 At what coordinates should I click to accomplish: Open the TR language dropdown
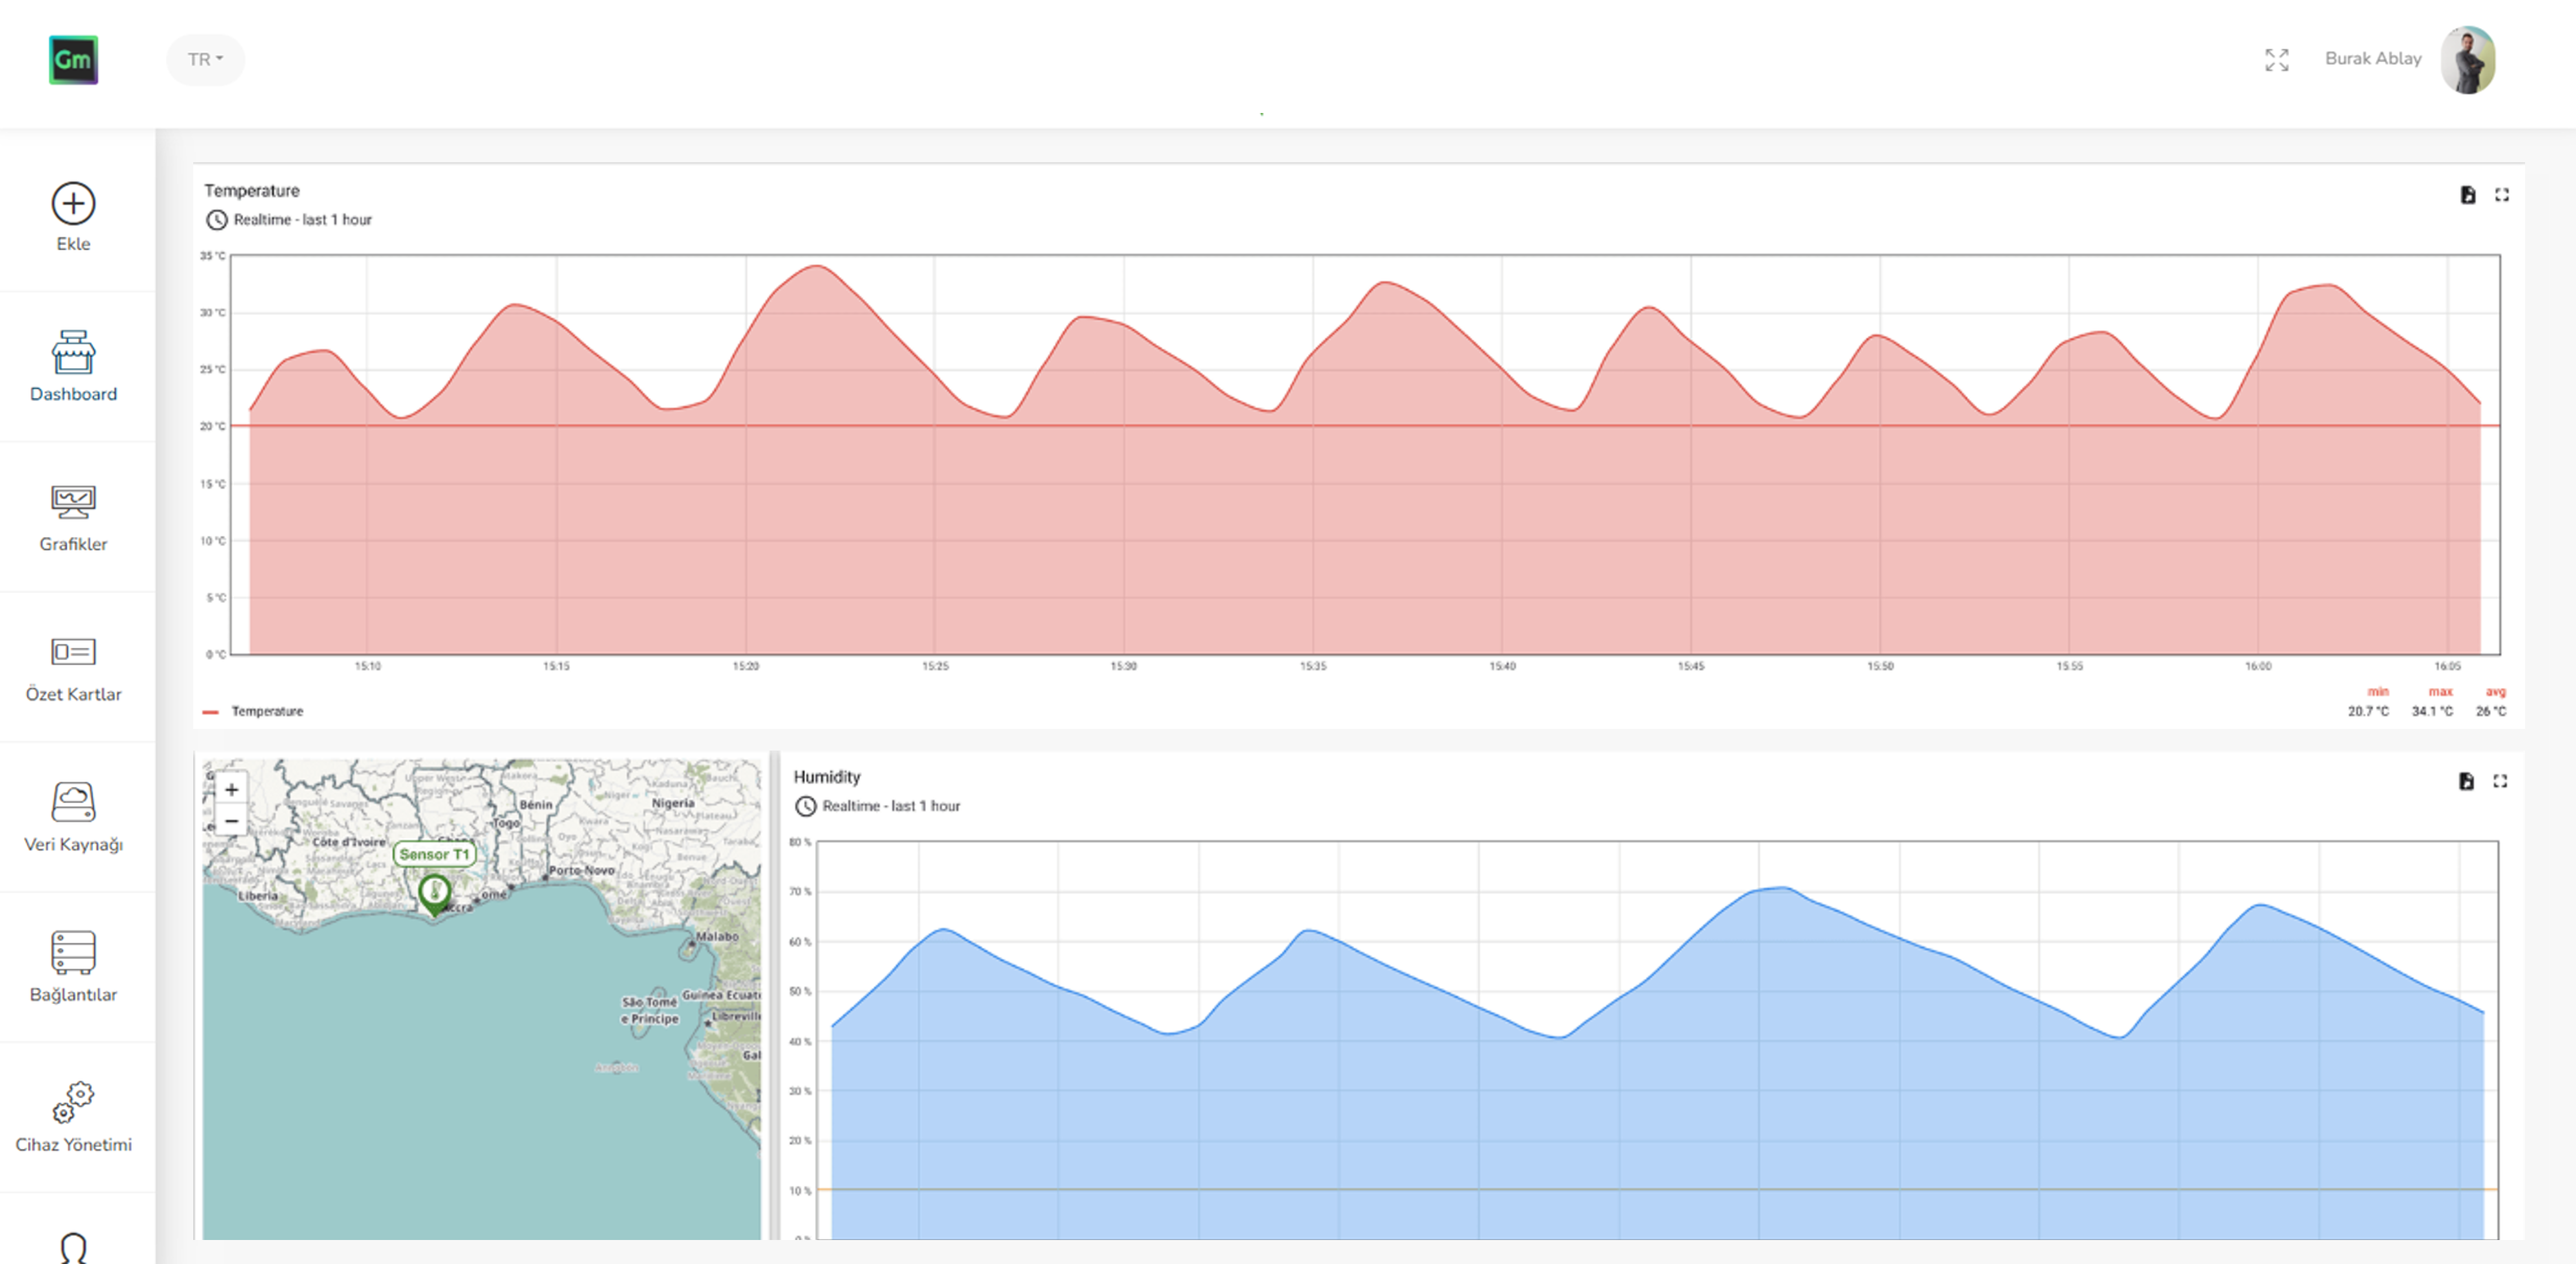coord(205,58)
